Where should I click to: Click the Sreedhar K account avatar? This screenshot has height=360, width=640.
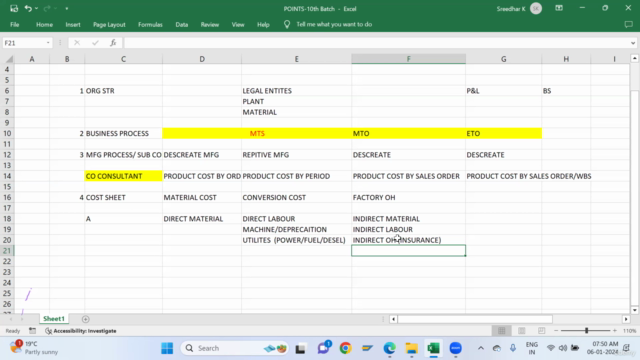pyautogui.click(x=536, y=9)
